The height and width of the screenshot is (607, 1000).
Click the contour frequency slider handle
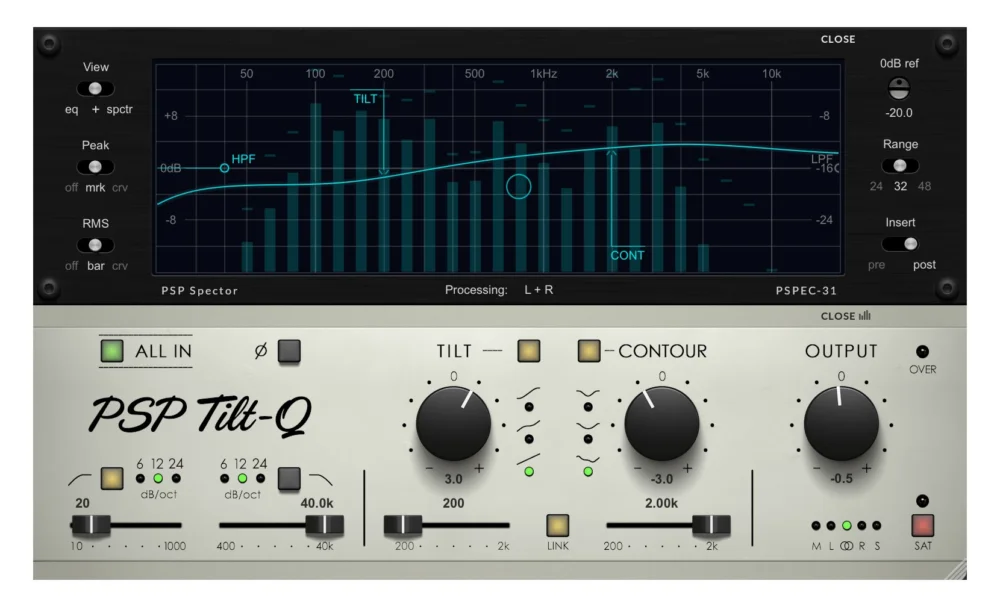711,525
